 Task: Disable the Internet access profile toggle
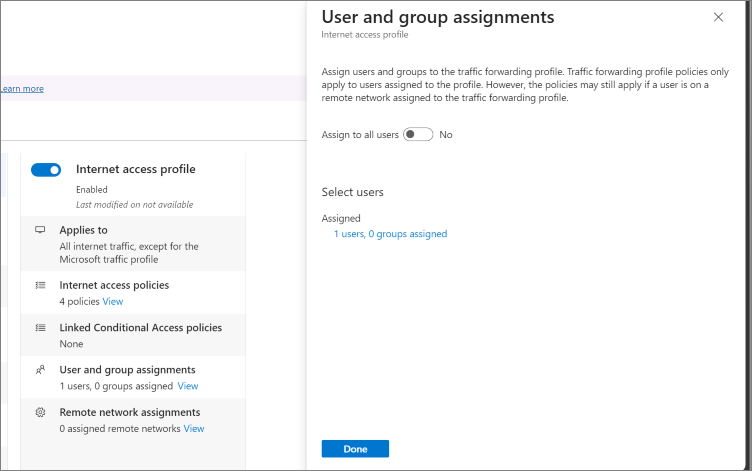46,170
